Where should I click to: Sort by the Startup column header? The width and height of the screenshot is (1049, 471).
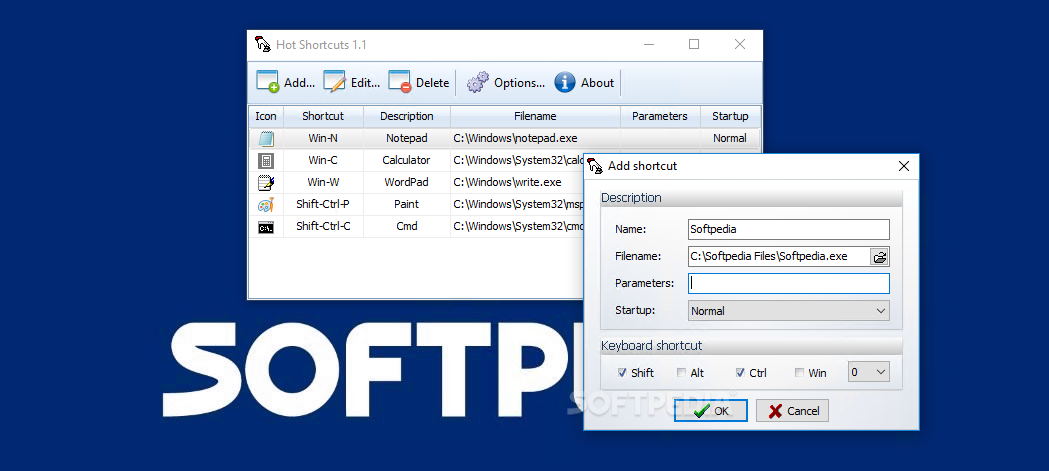pos(730,116)
